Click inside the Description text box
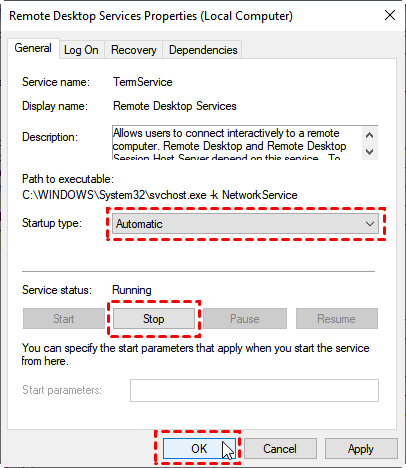Image resolution: width=406 pixels, height=468 pixels. [237, 143]
